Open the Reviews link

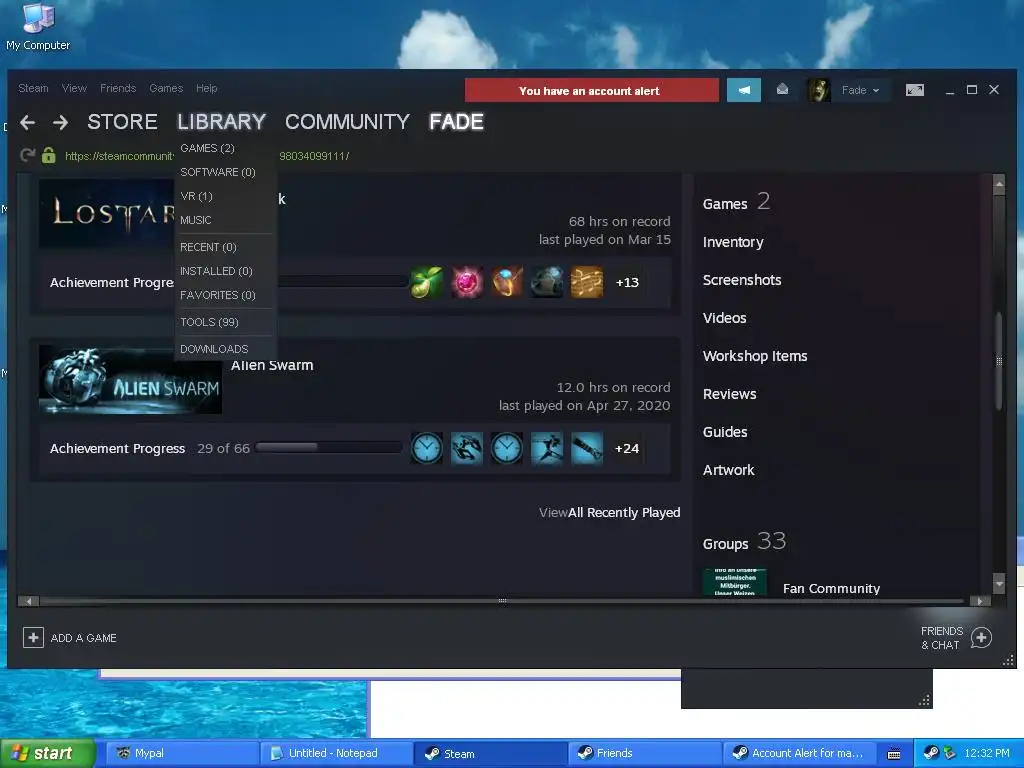tap(729, 394)
